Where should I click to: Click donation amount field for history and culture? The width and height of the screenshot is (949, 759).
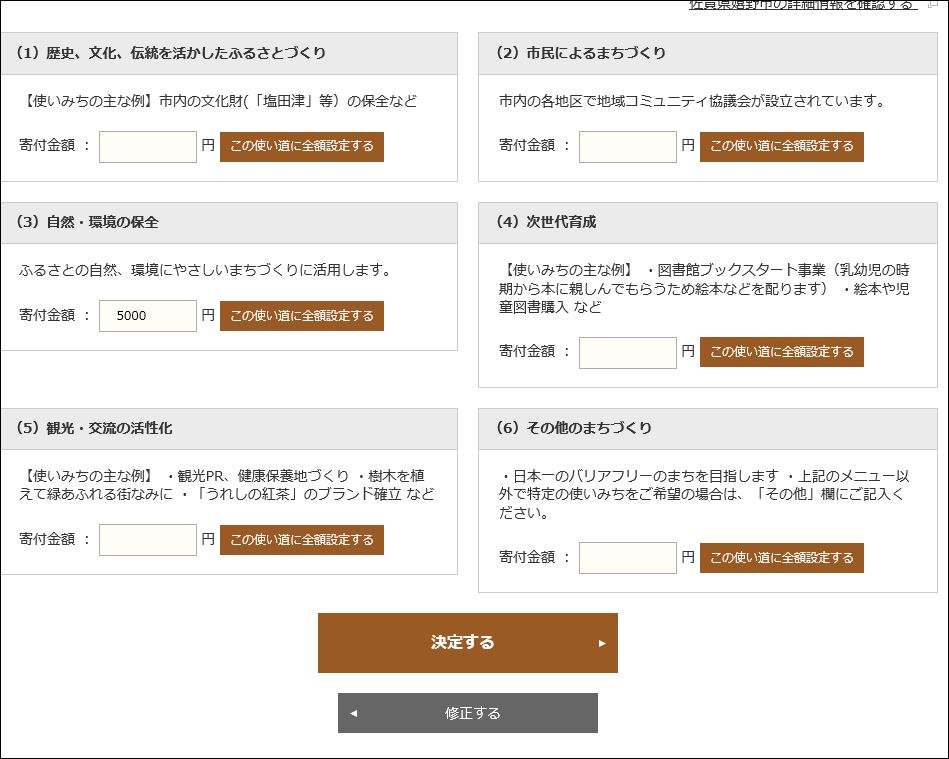(x=148, y=146)
